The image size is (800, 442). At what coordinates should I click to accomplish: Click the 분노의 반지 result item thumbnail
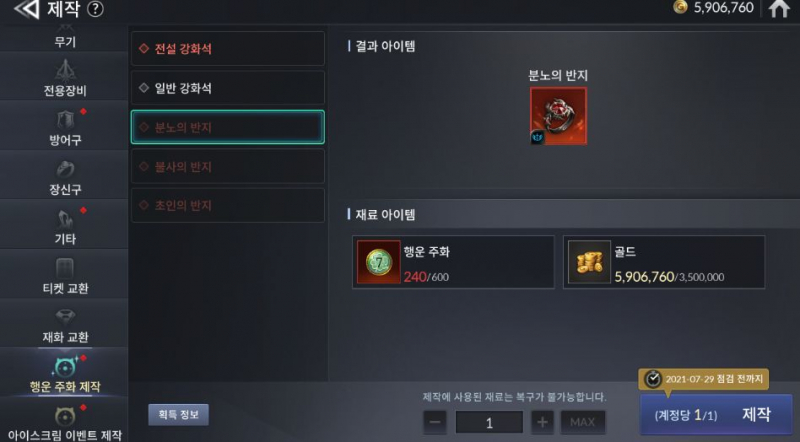click(558, 116)
